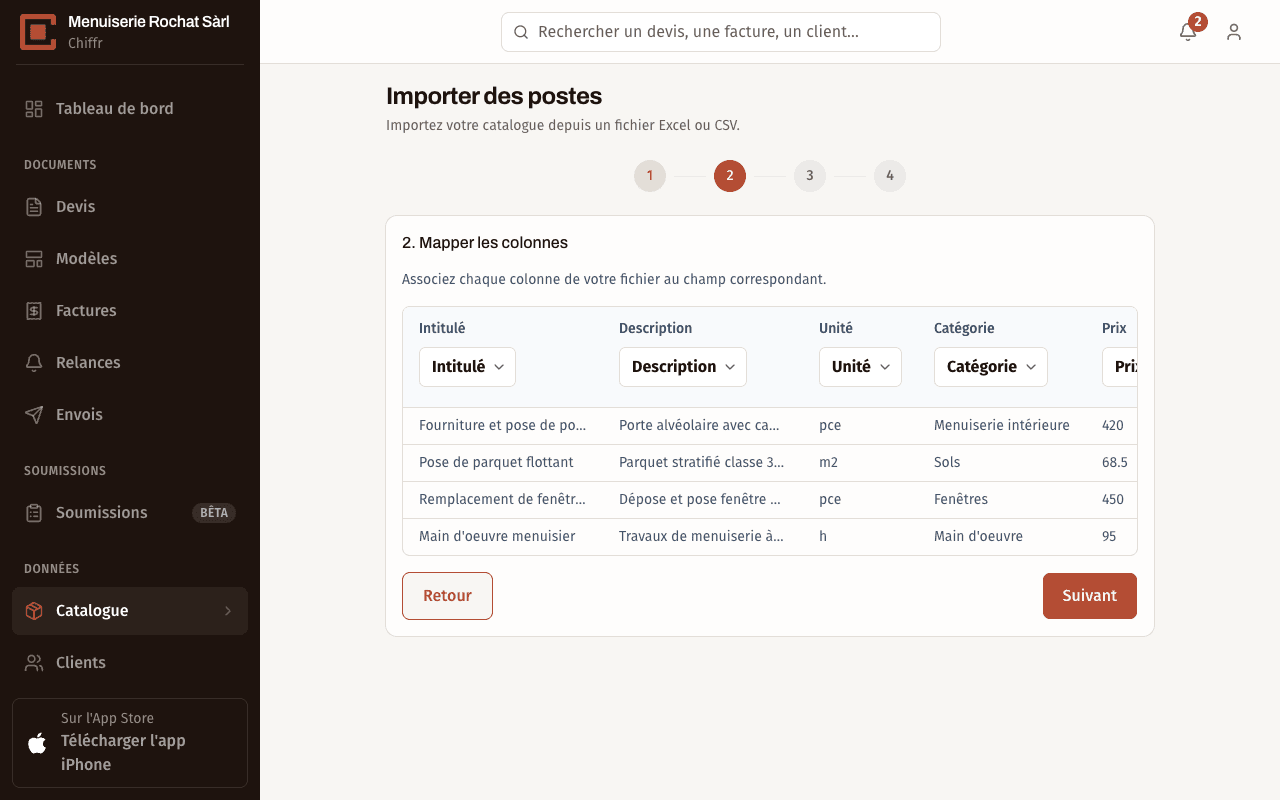Click the 'Pose de parquet flottant' cell

coord(503,463)
